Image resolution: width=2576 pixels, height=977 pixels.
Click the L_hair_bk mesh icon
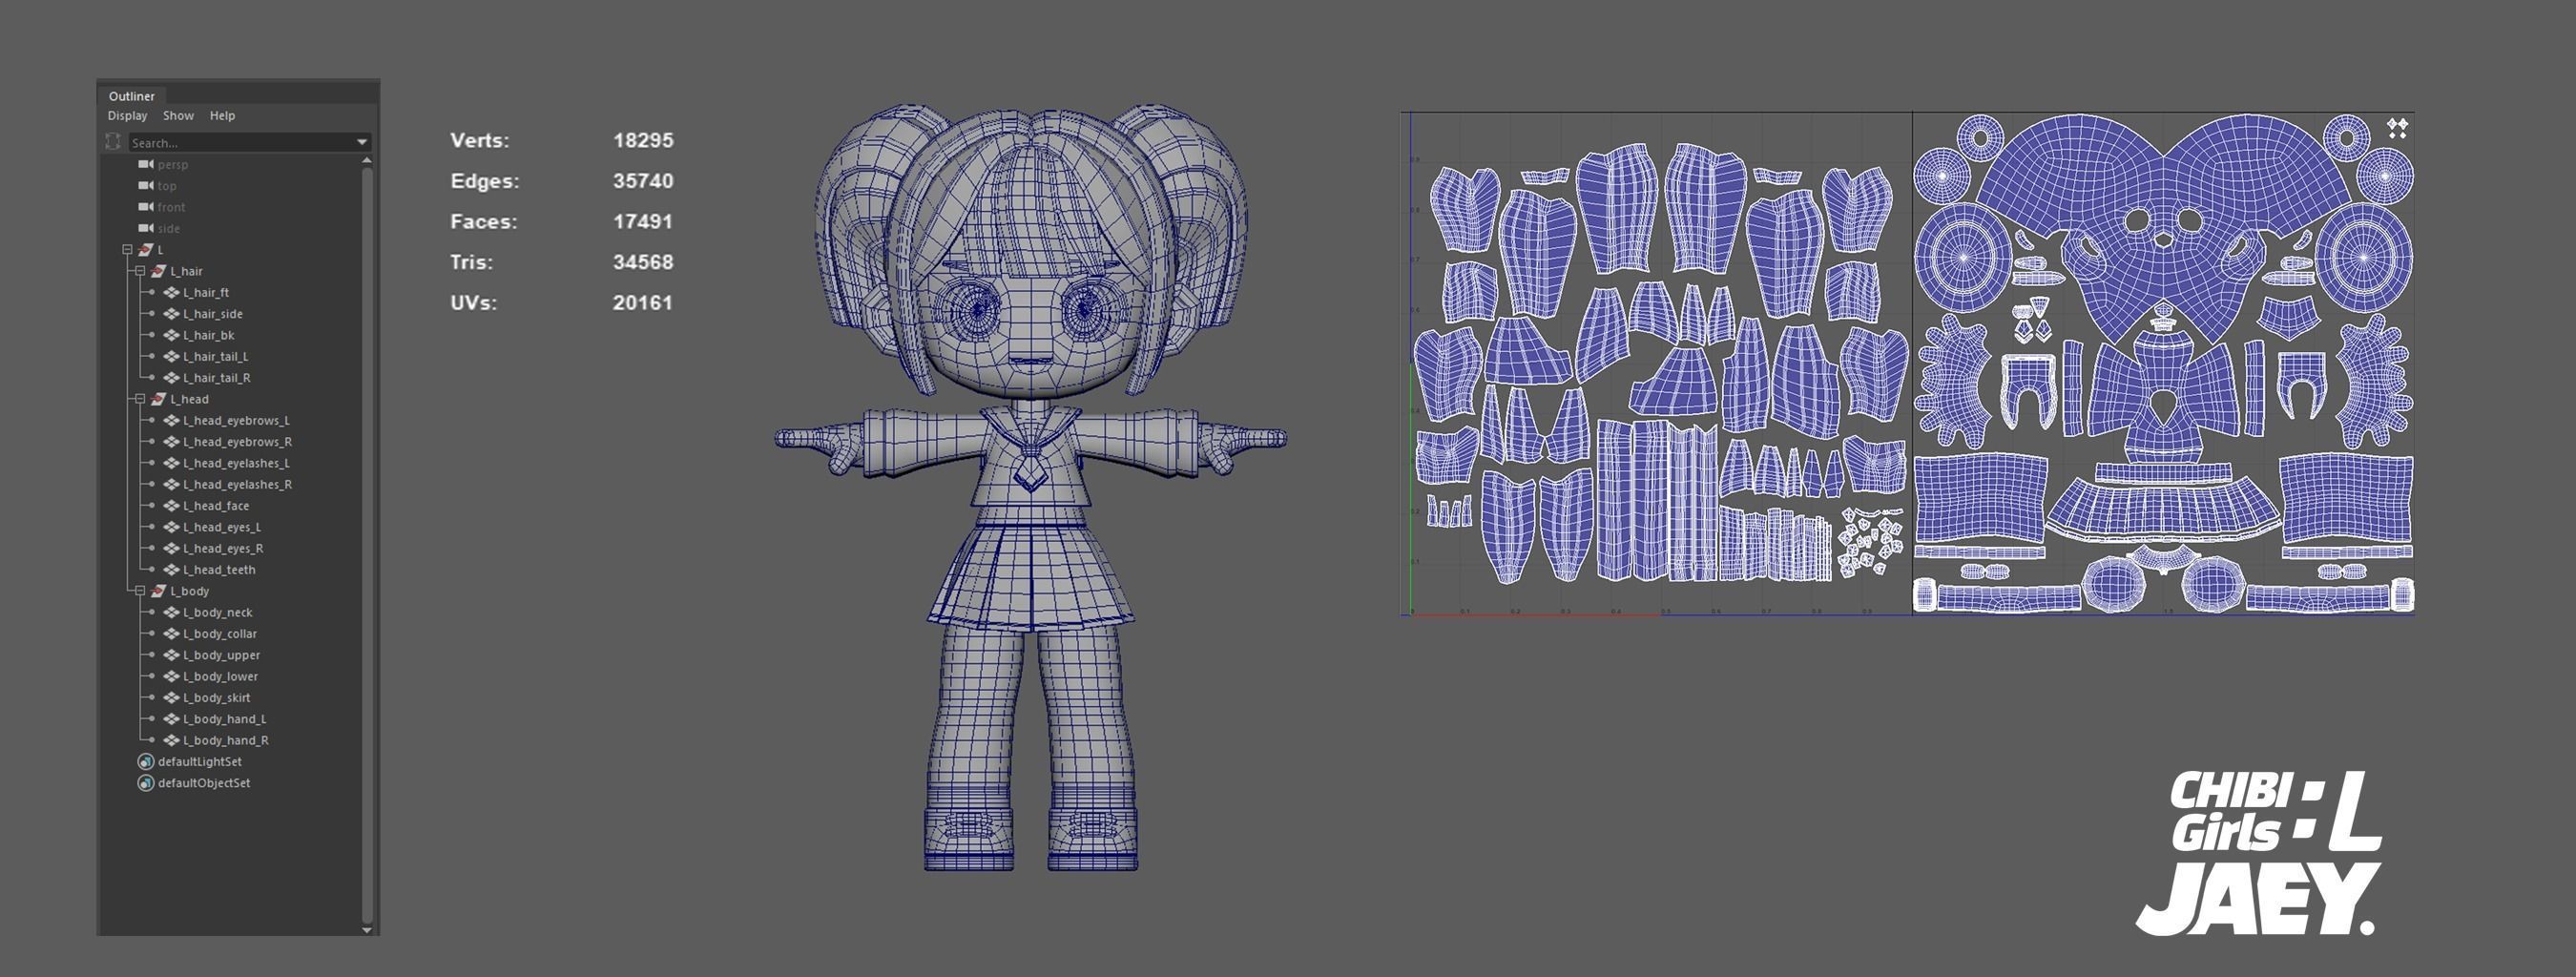pos(171,335)
